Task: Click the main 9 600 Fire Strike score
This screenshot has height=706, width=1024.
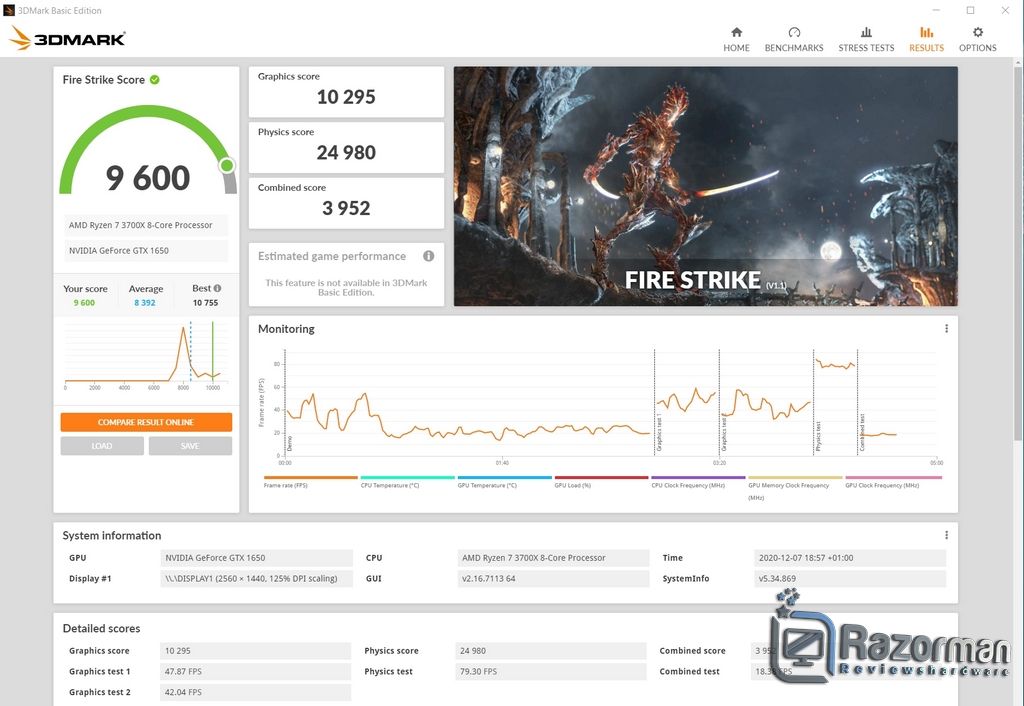Action: click(148, 178)
